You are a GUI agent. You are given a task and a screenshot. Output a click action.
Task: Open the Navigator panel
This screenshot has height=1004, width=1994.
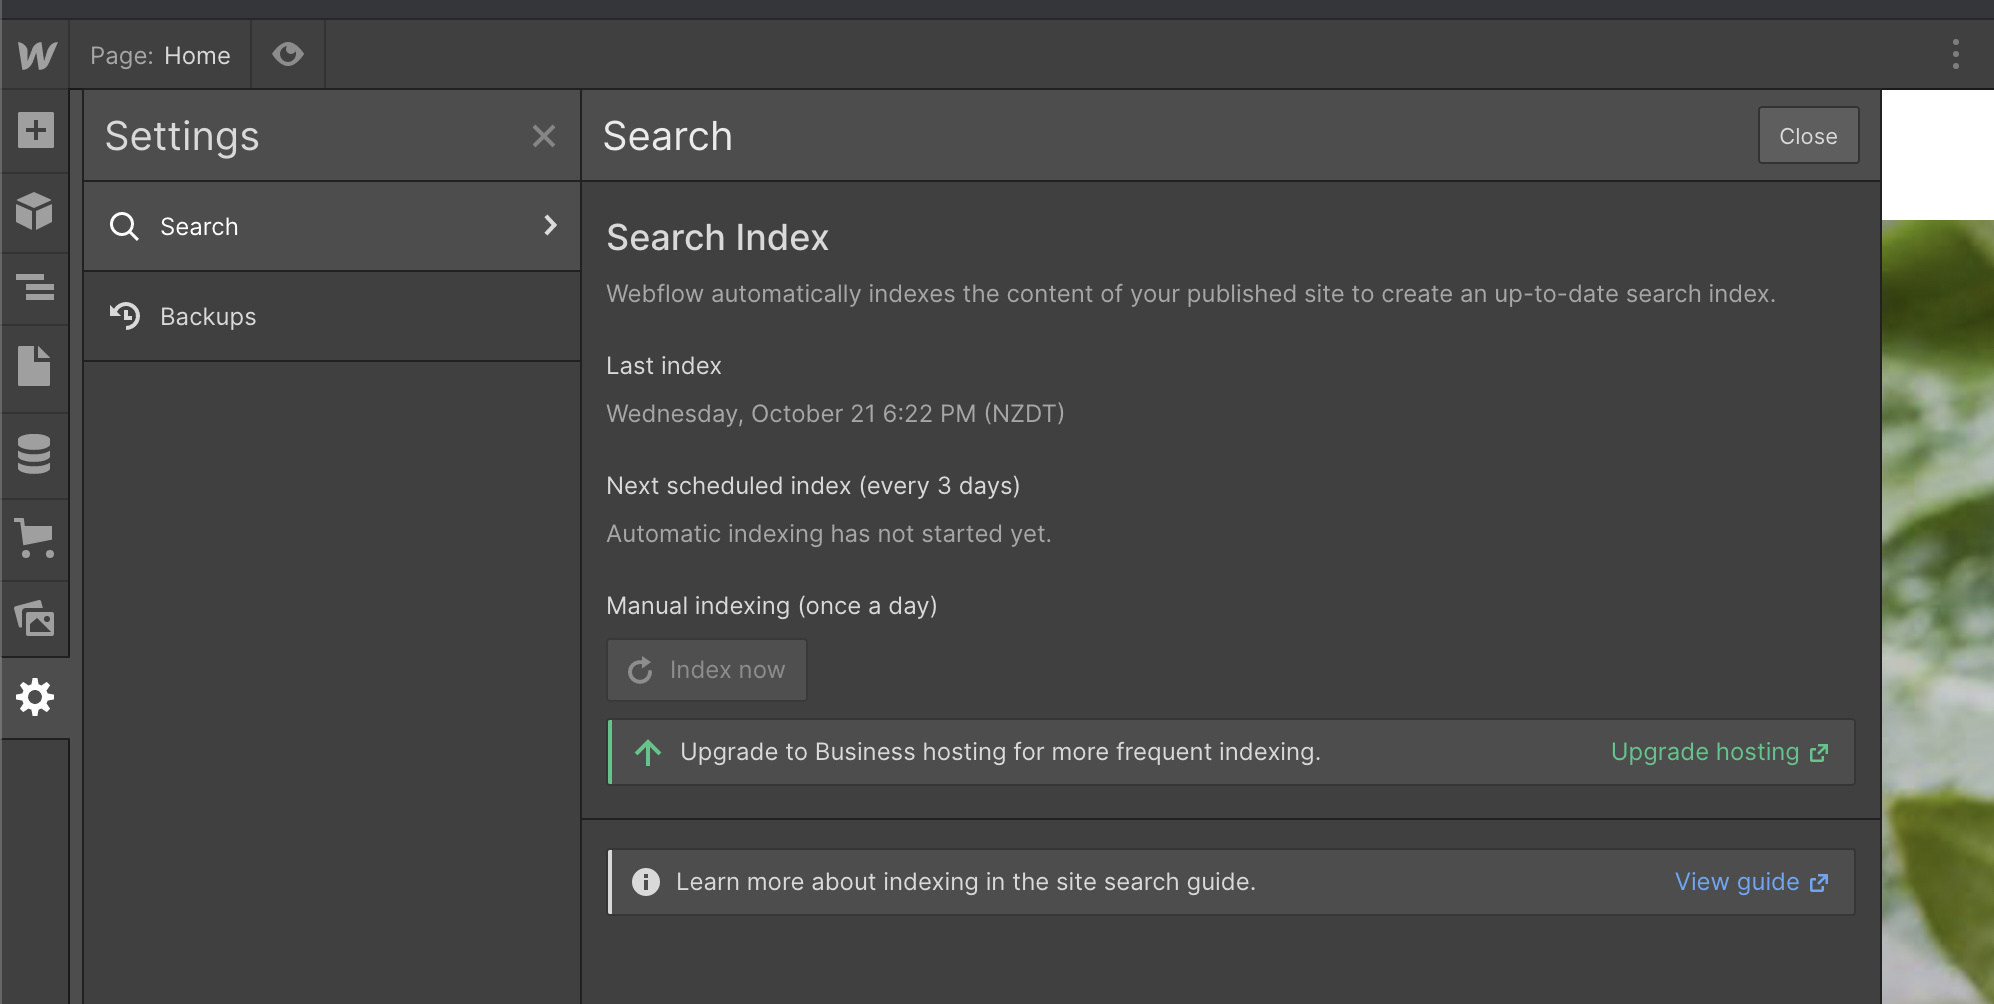36,287
